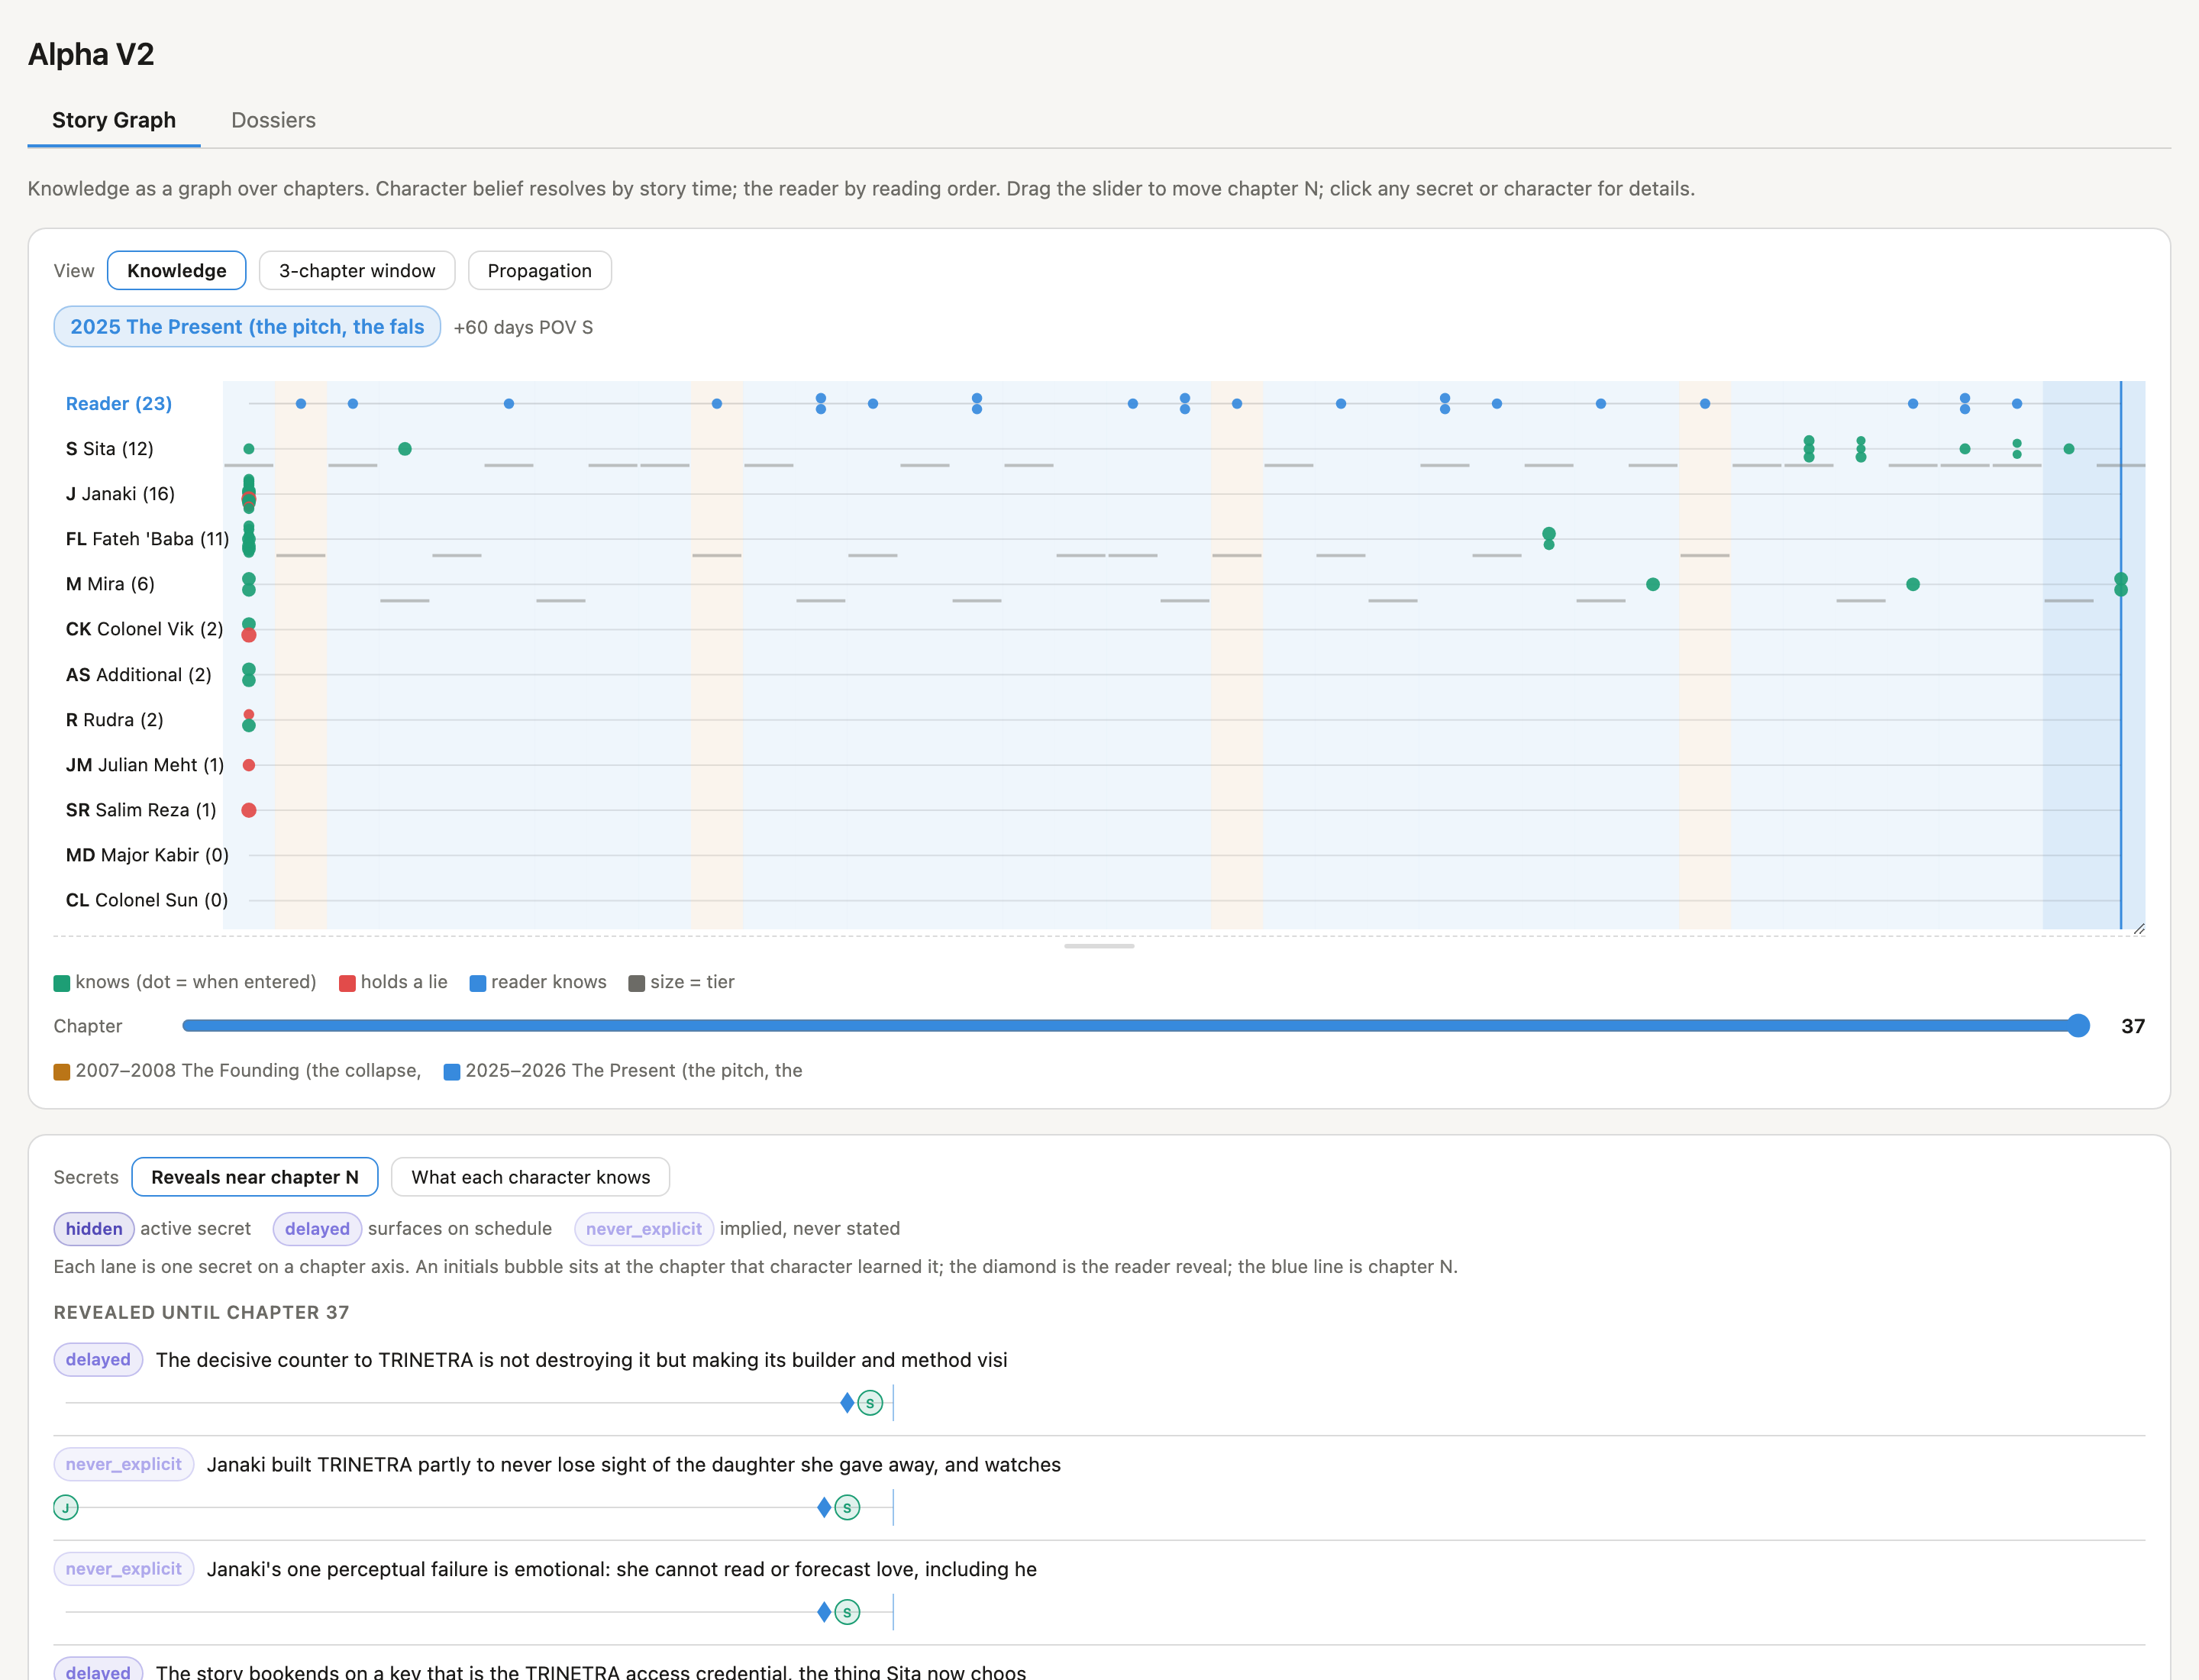The width and height of the screenshot is (2199, 1680).
Task: Click the 2025 The Present chapter pill
Action: click(x=247, y=327)
